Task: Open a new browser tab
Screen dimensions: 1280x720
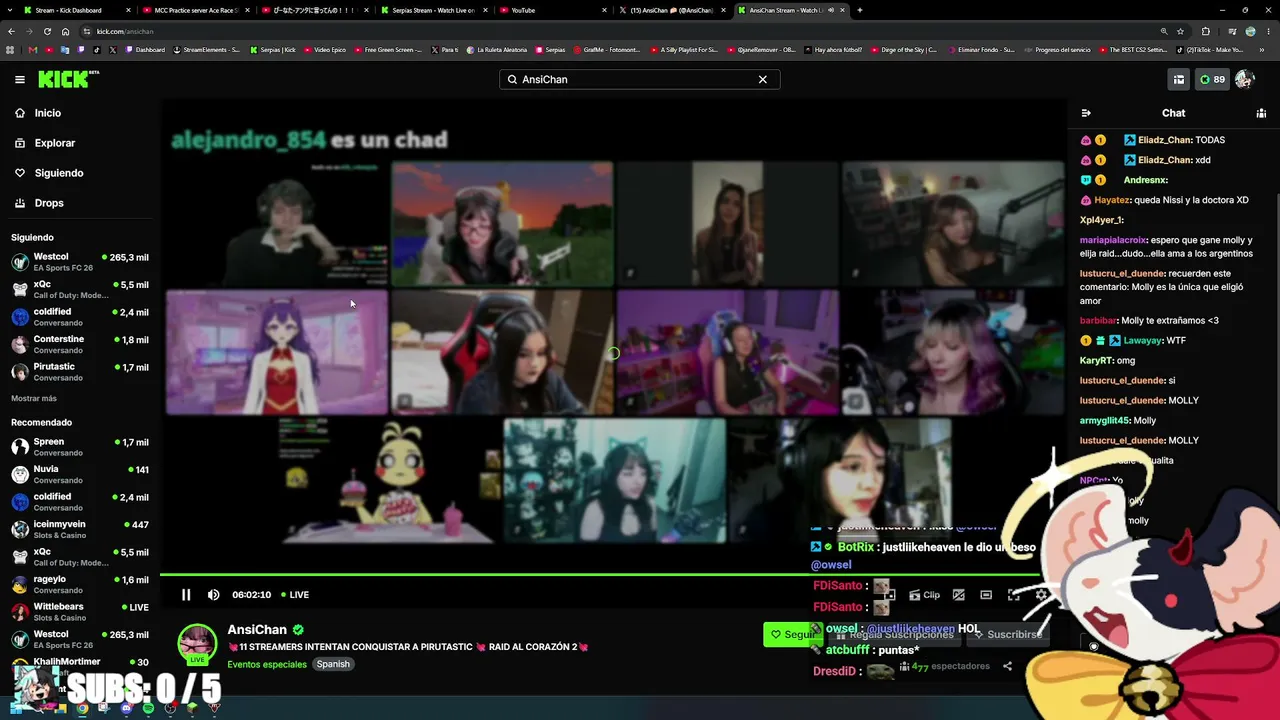Action: point(860,10)
